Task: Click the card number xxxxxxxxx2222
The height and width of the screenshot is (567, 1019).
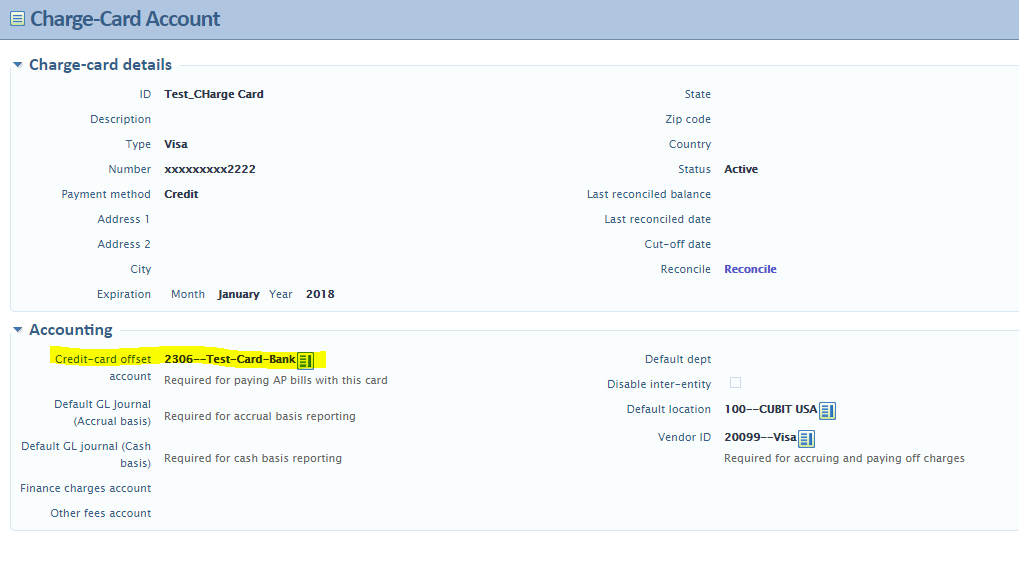Action: pyautogui.click(x=210, y=169)
